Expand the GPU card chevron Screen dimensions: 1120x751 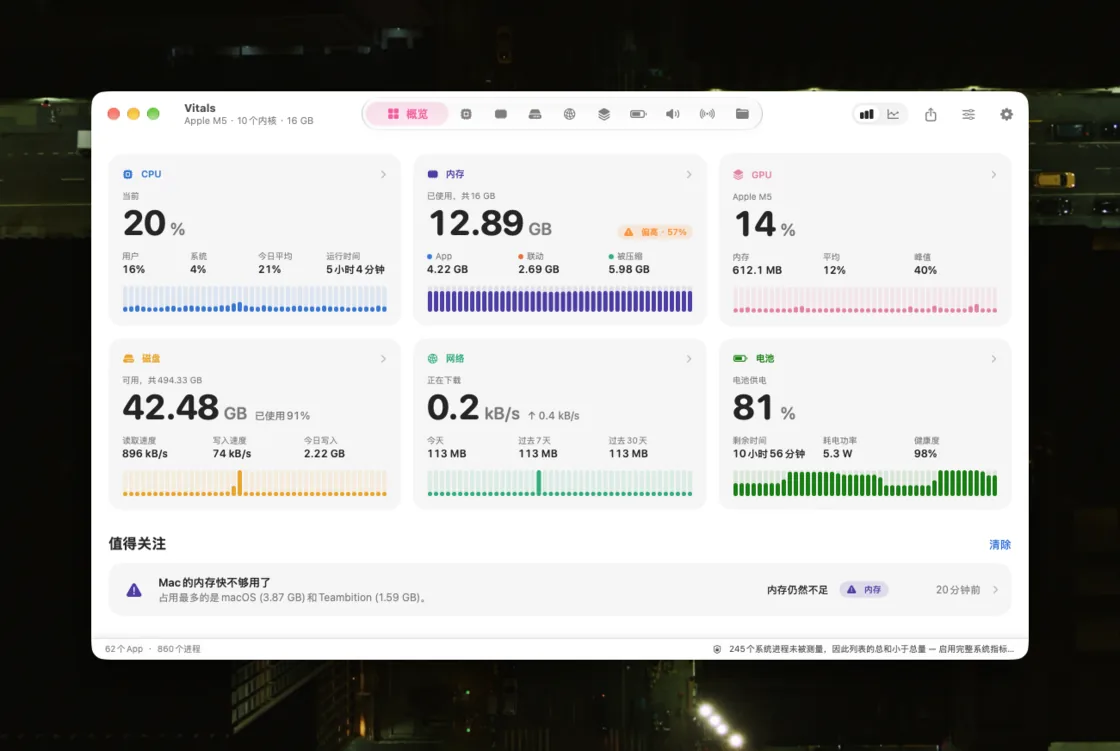(x=994, y=174)
